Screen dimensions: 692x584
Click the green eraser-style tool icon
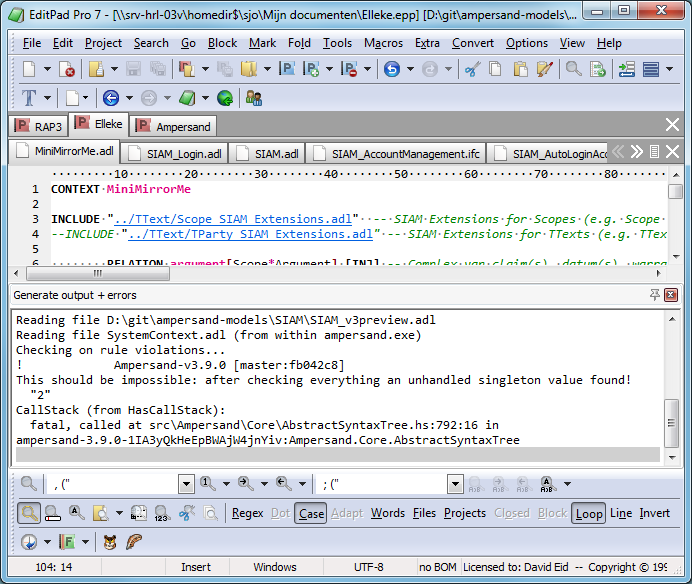(x=187, y=98)
